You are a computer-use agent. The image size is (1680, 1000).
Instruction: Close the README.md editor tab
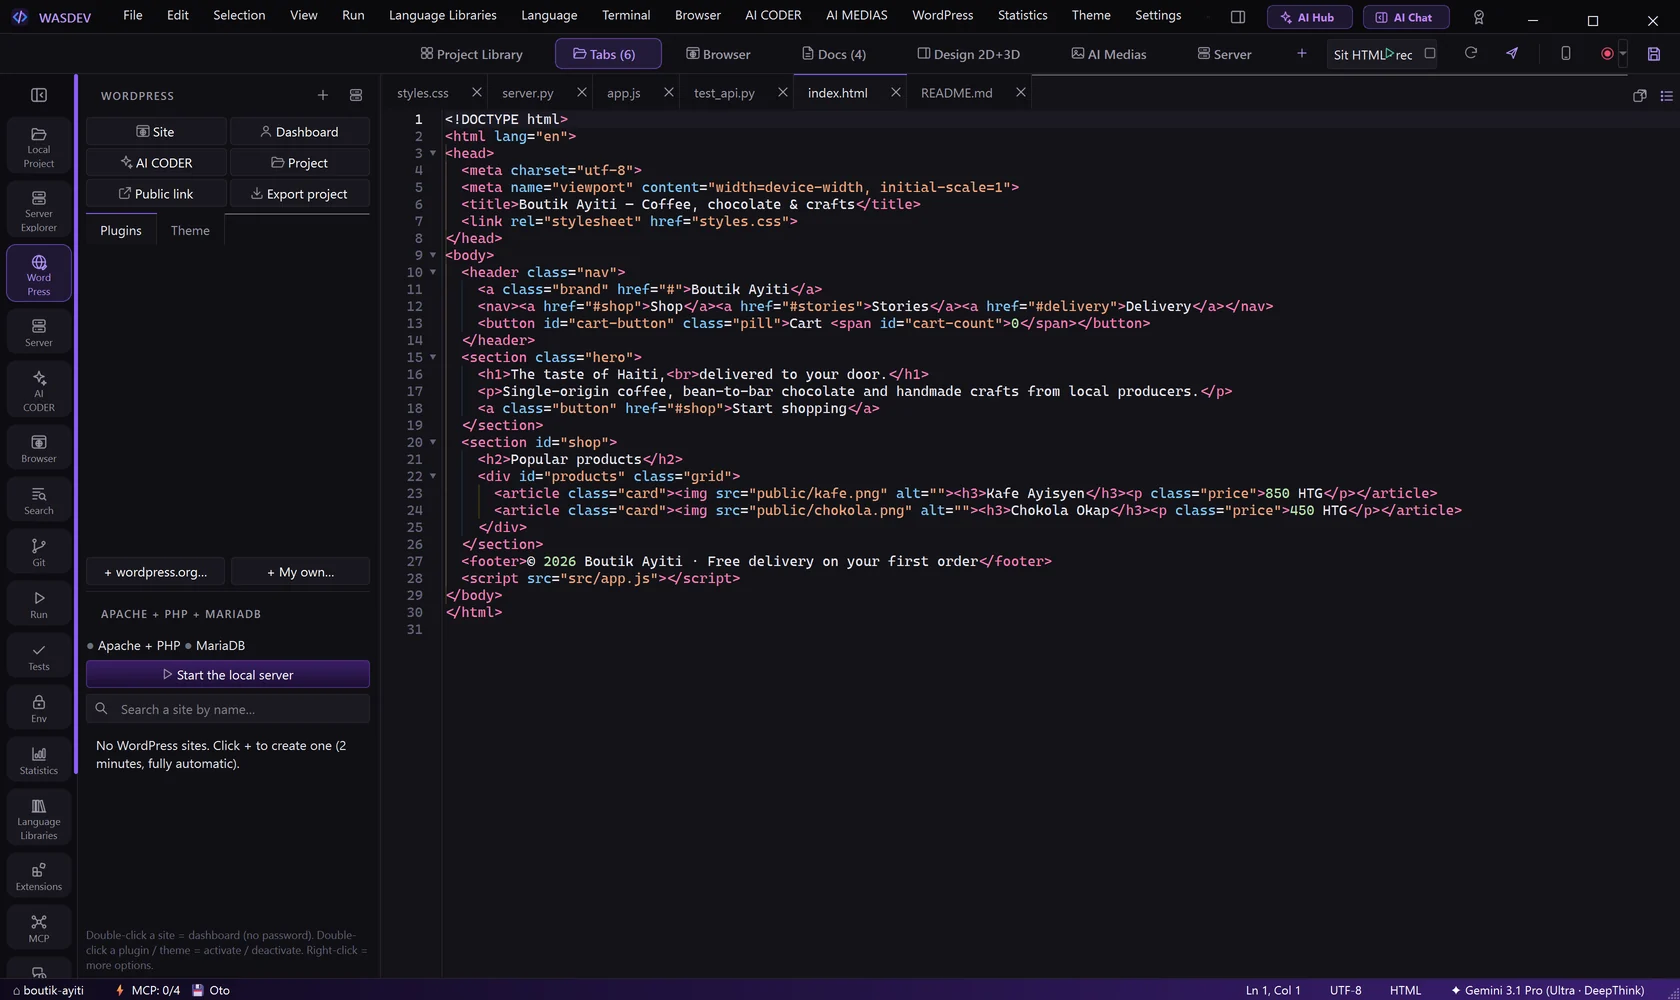1020,92
